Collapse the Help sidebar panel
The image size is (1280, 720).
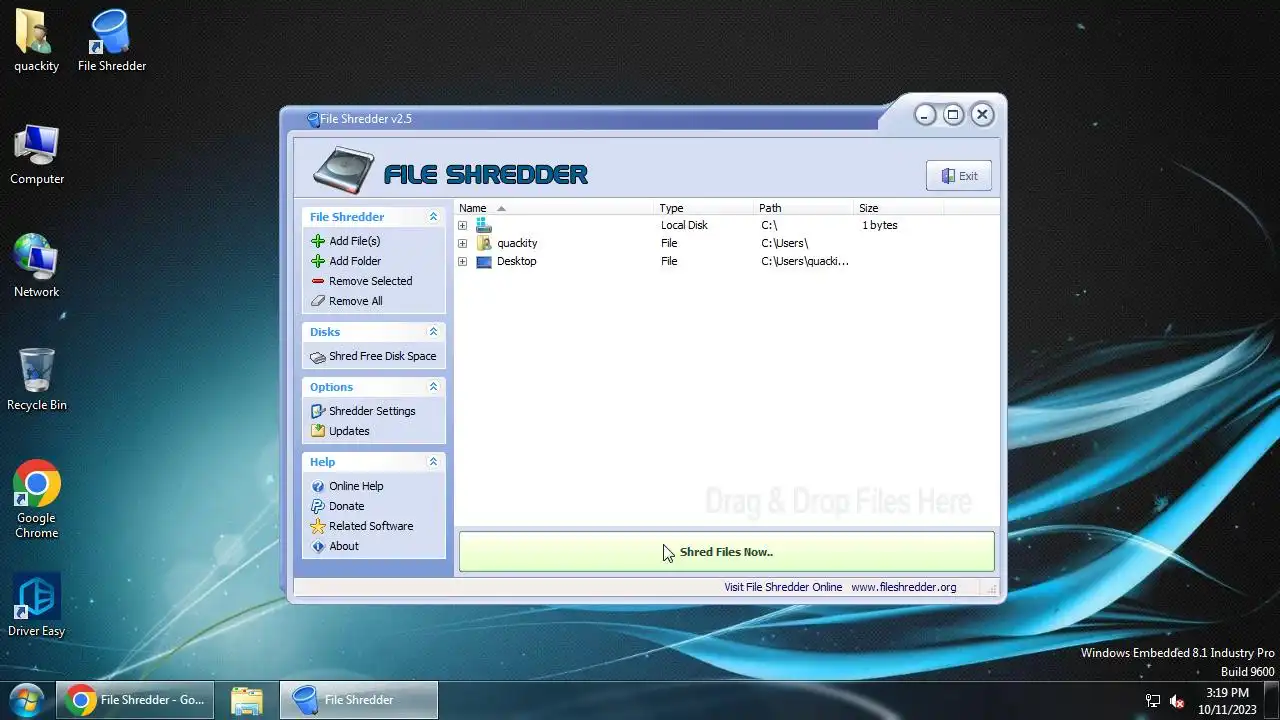coord(433,462)
